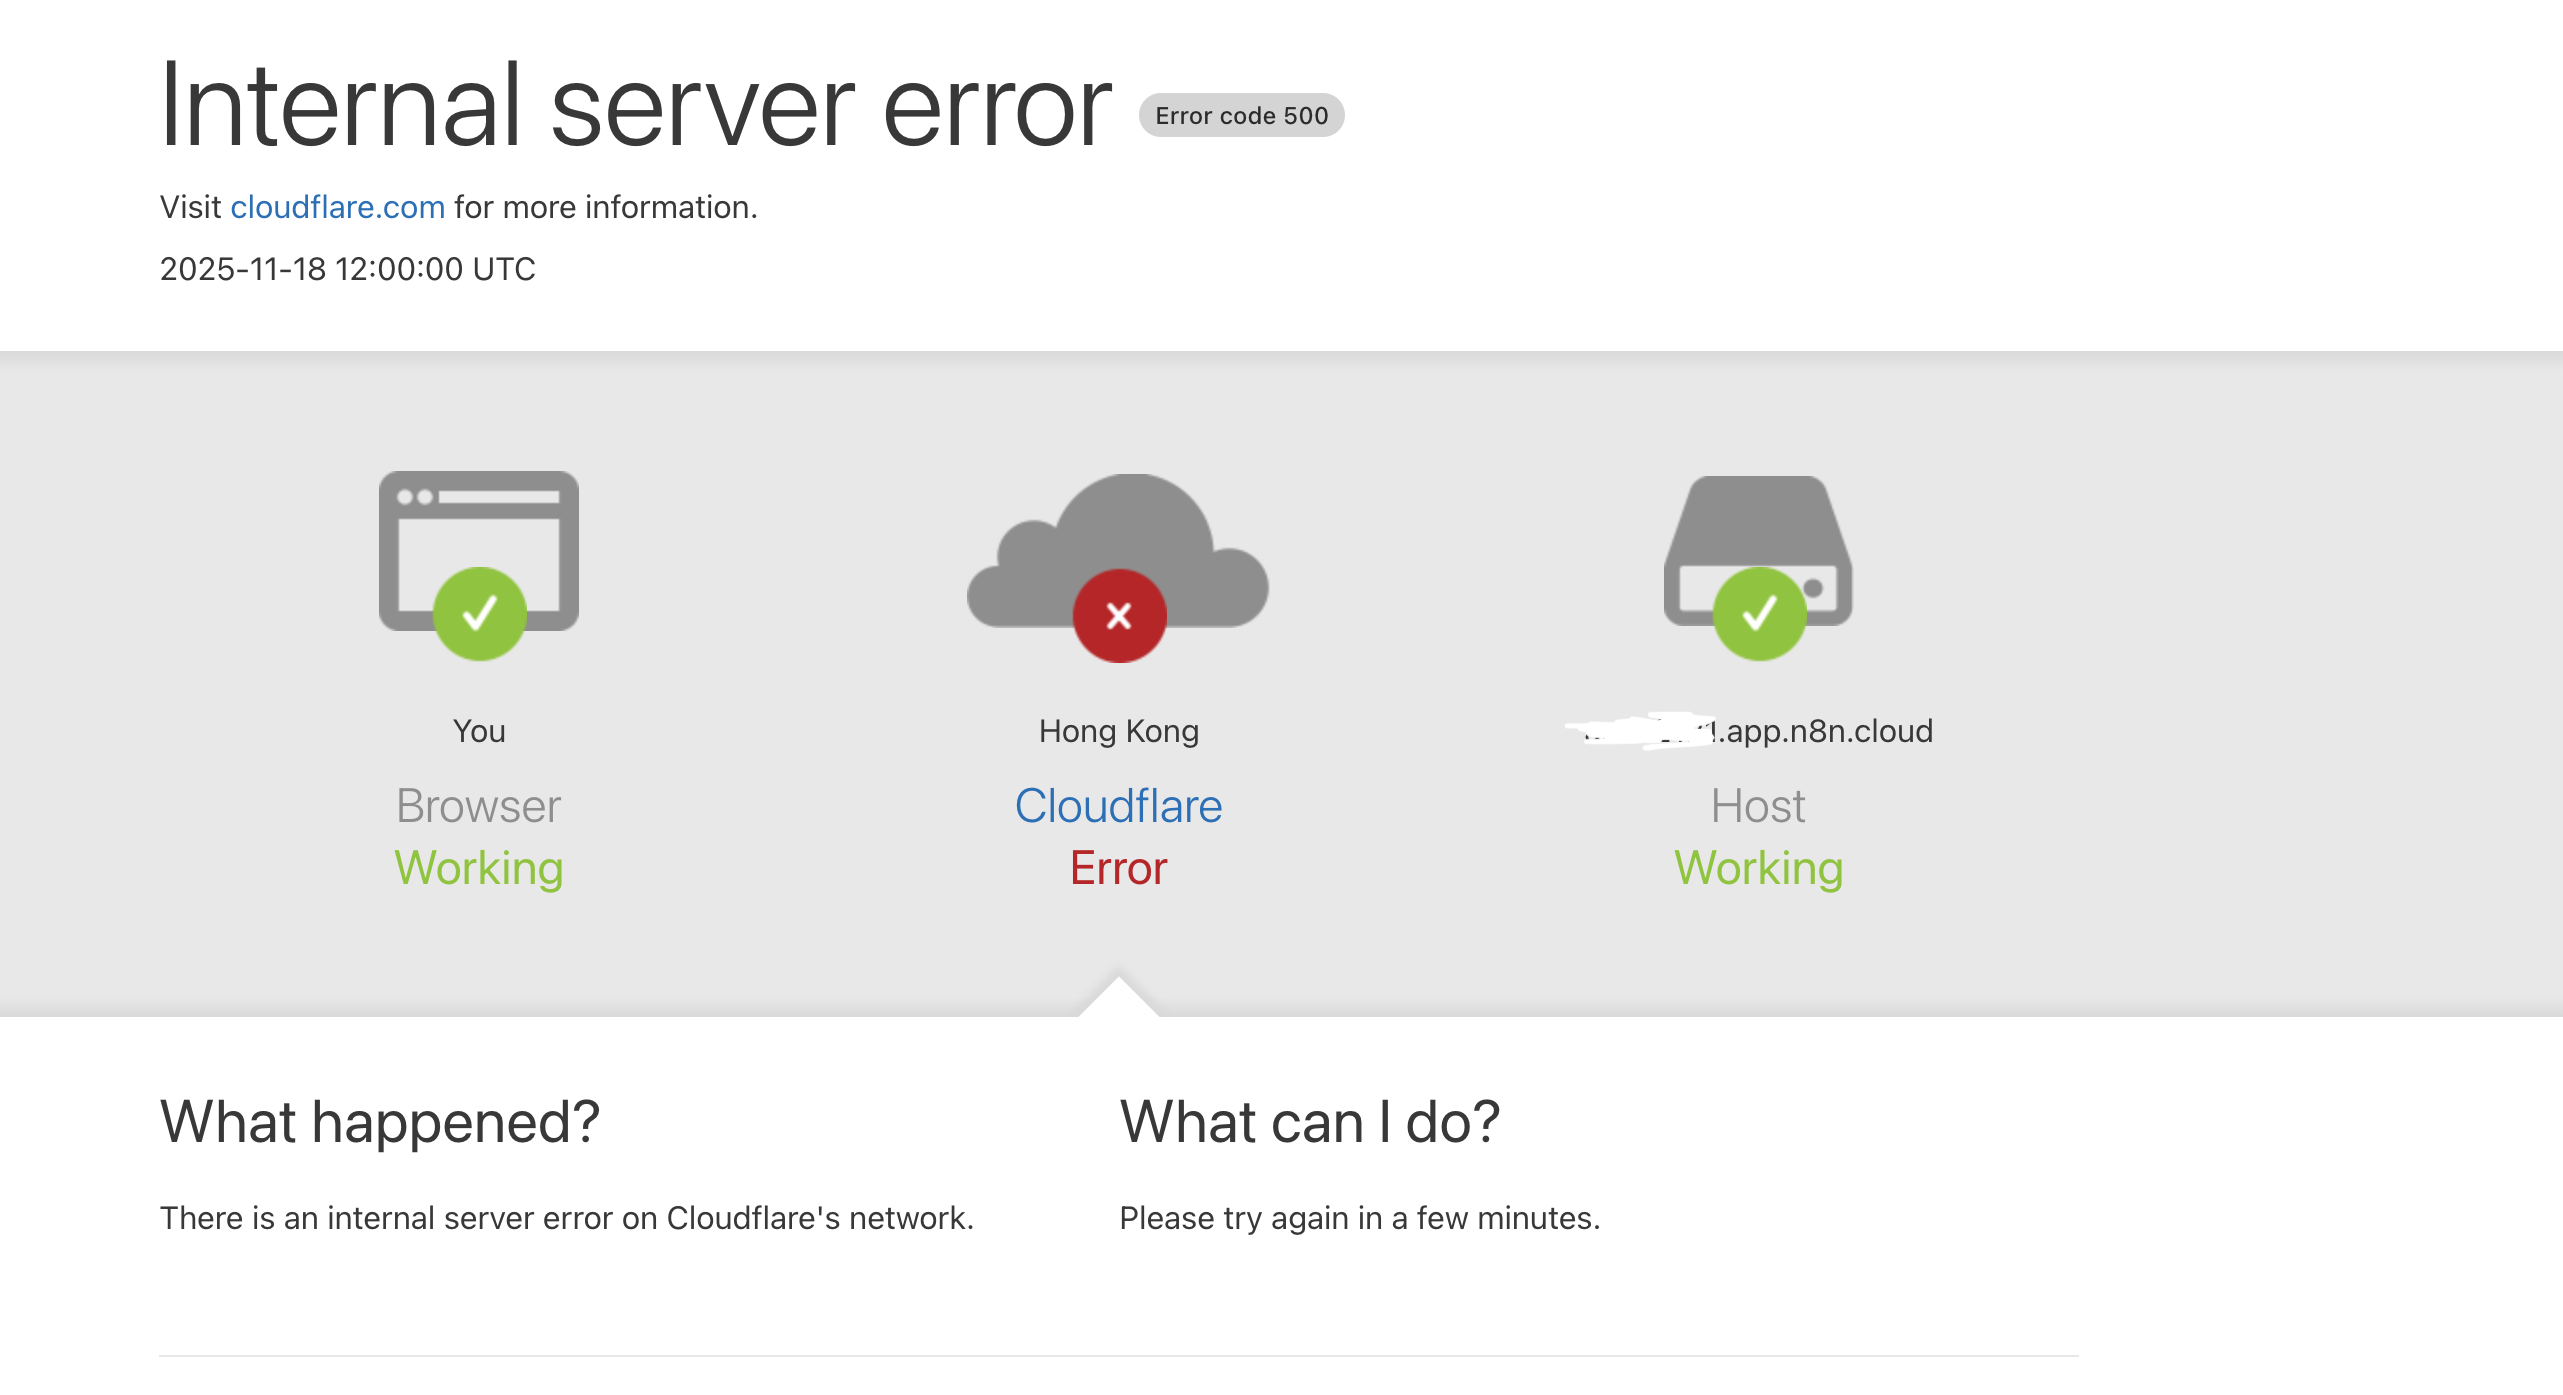Click the green checkmark on host icon
Screen dimensions: 2563x1395
[x=1759, y=614]
